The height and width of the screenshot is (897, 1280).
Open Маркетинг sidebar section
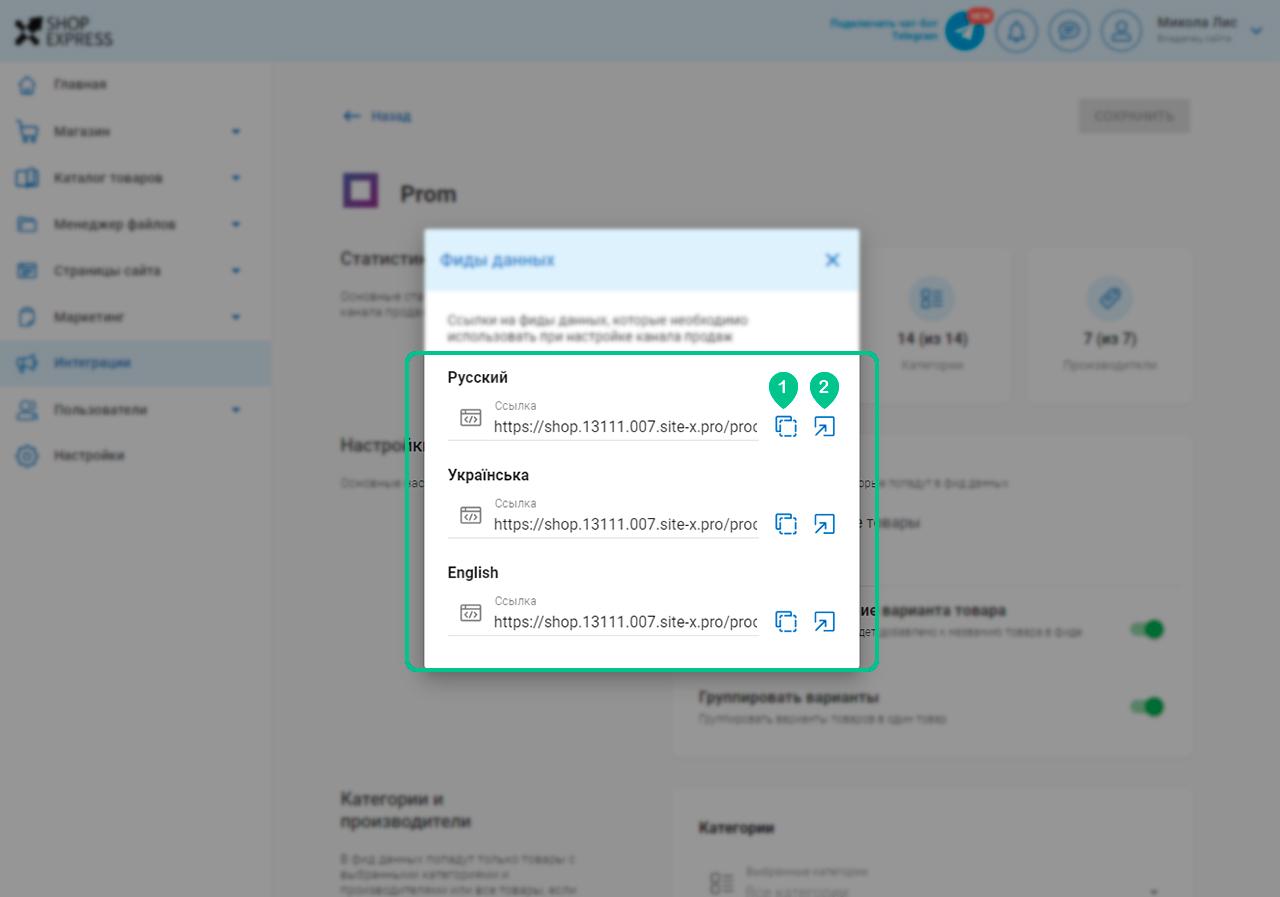[x=89, y=317]
